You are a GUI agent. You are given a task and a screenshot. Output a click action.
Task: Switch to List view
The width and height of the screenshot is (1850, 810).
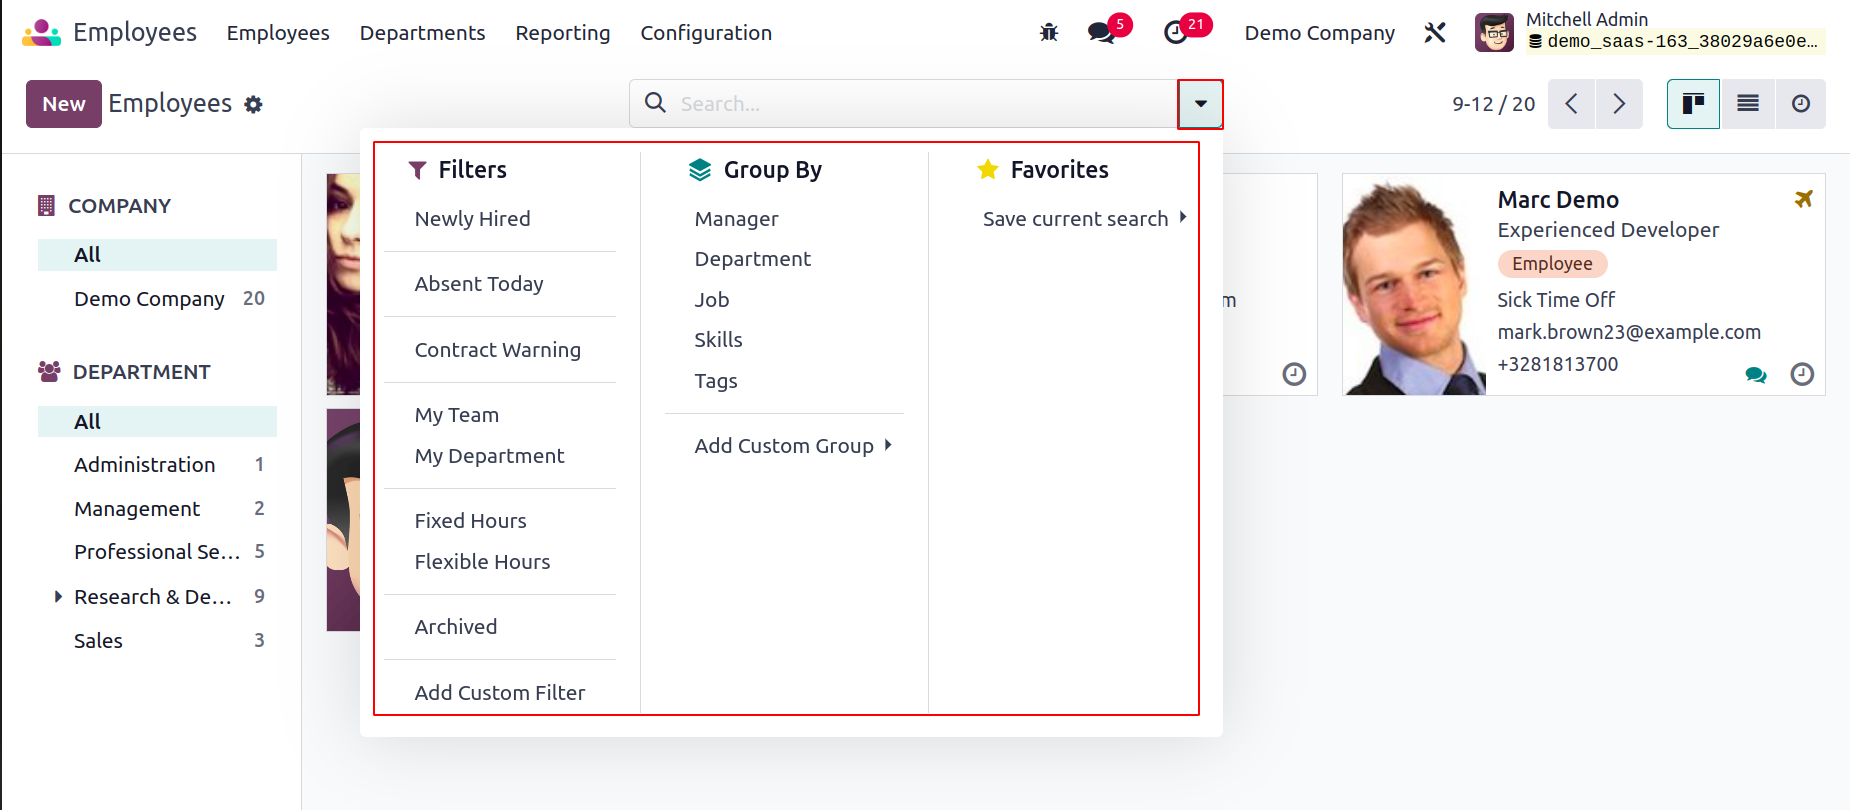1748,104
